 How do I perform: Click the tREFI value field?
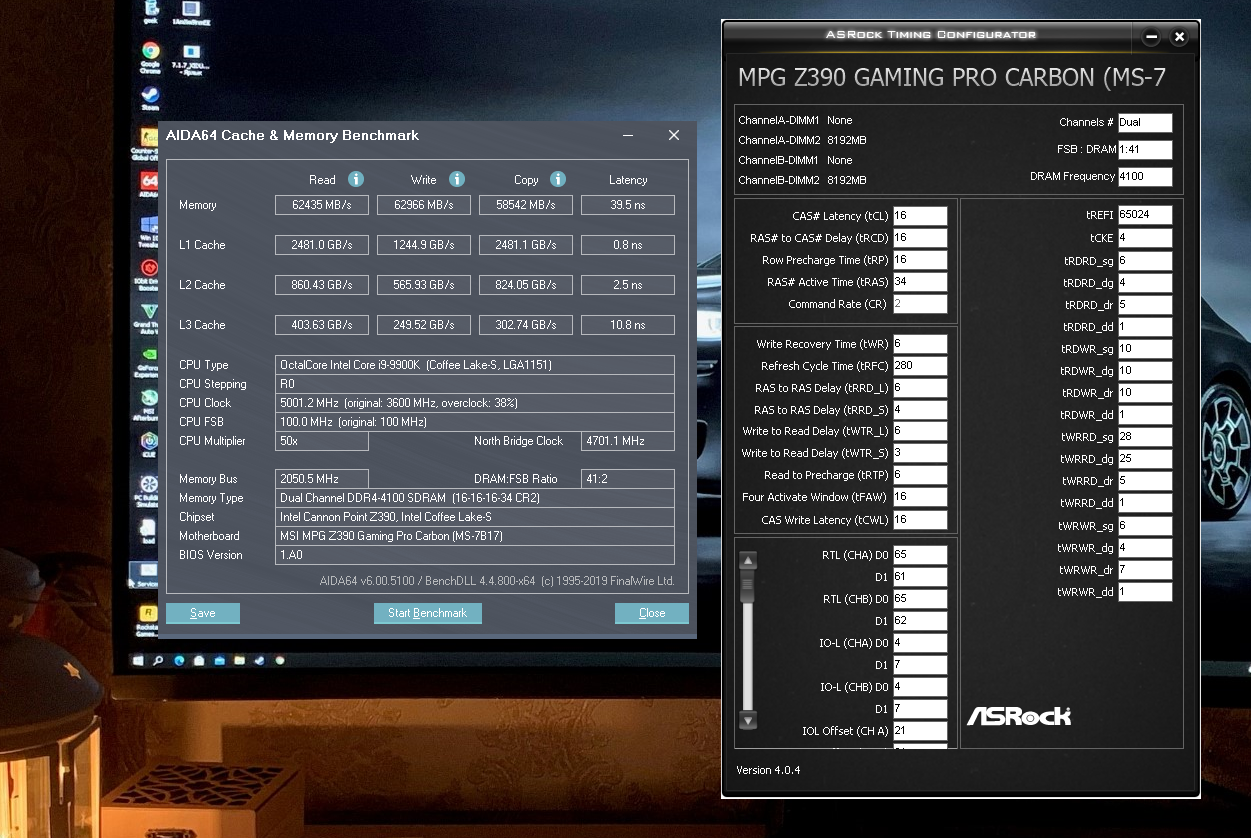[x=1145, y=215]
